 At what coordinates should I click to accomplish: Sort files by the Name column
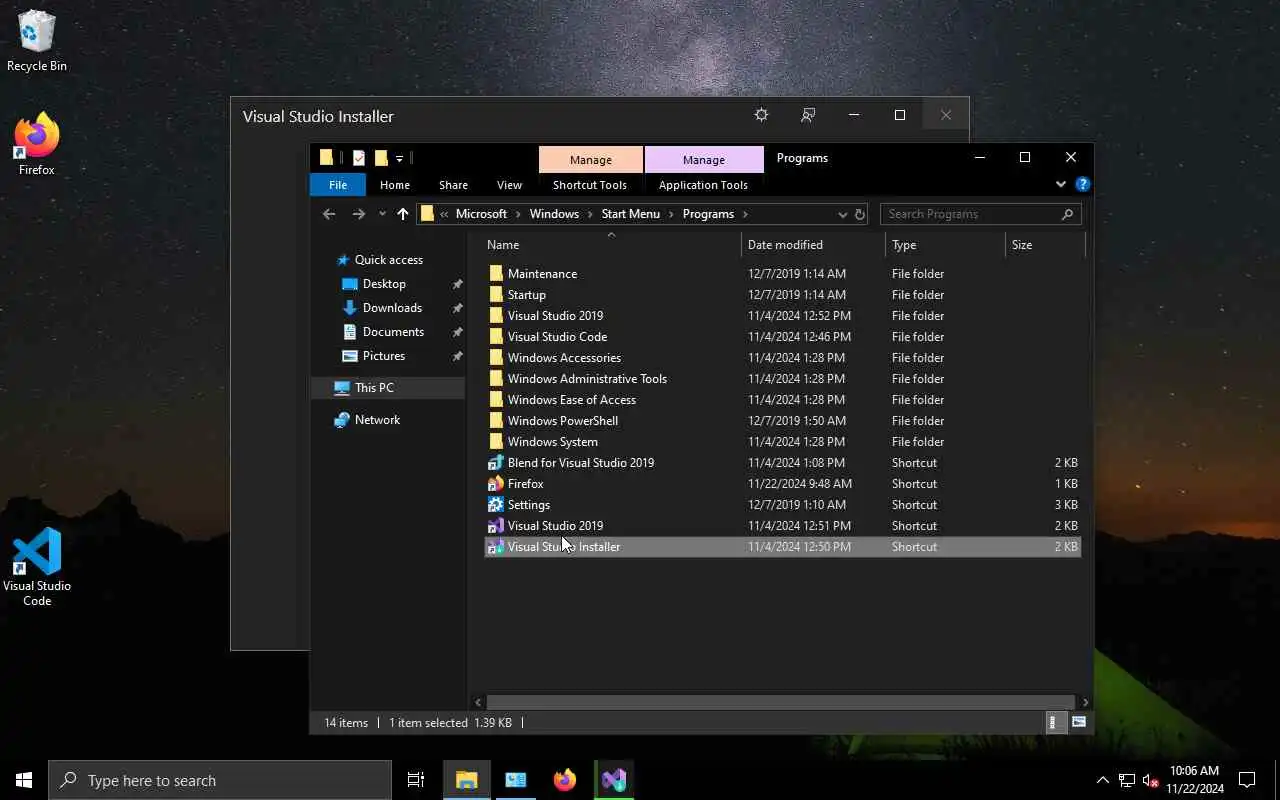point(612,245)
